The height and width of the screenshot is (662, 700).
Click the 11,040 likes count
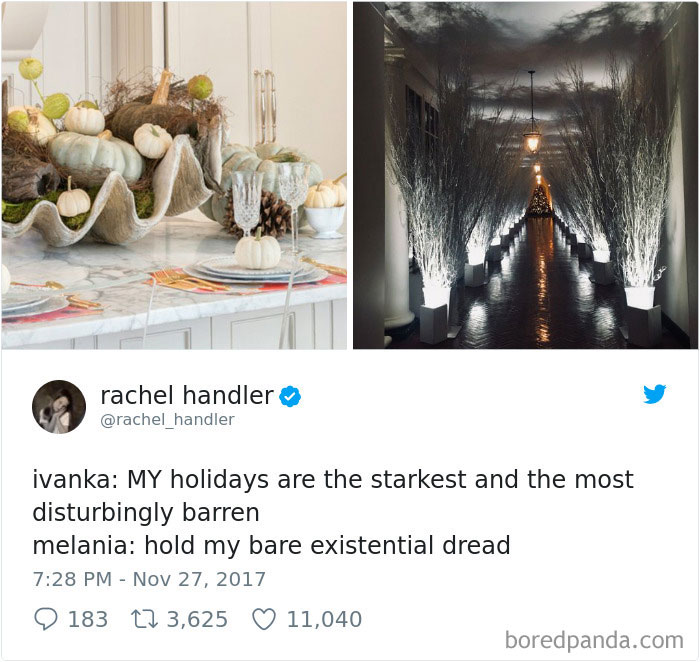point(325,619)
